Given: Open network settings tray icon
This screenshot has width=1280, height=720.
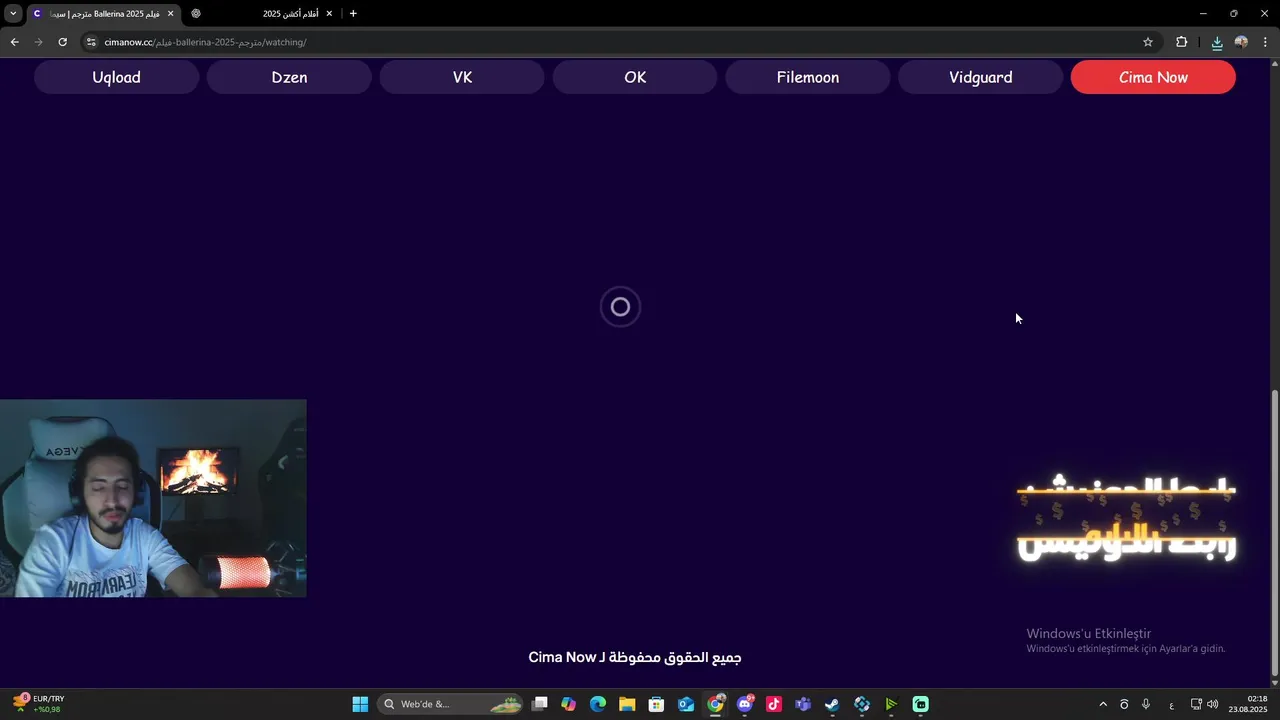Looking at the screenshot, I should [1196, 704].
